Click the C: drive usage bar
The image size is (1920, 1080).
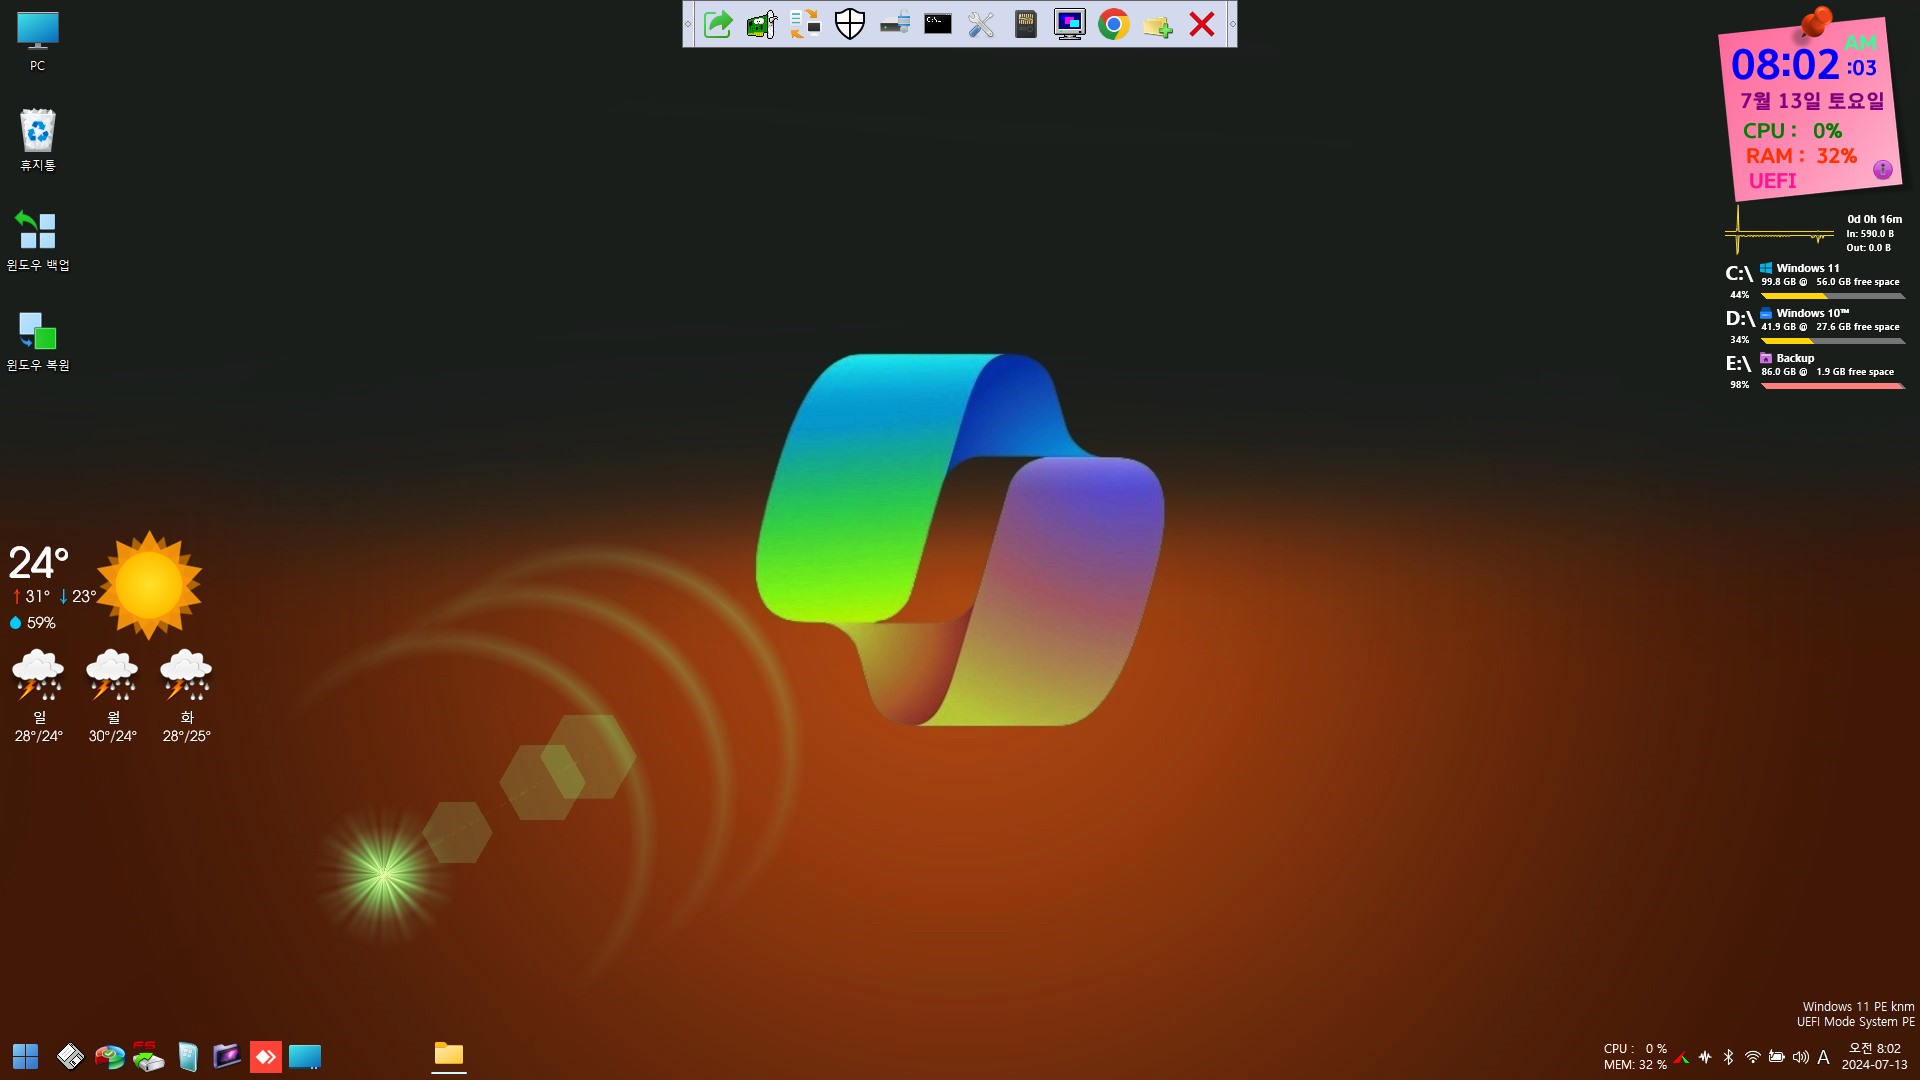(1833, 296)
